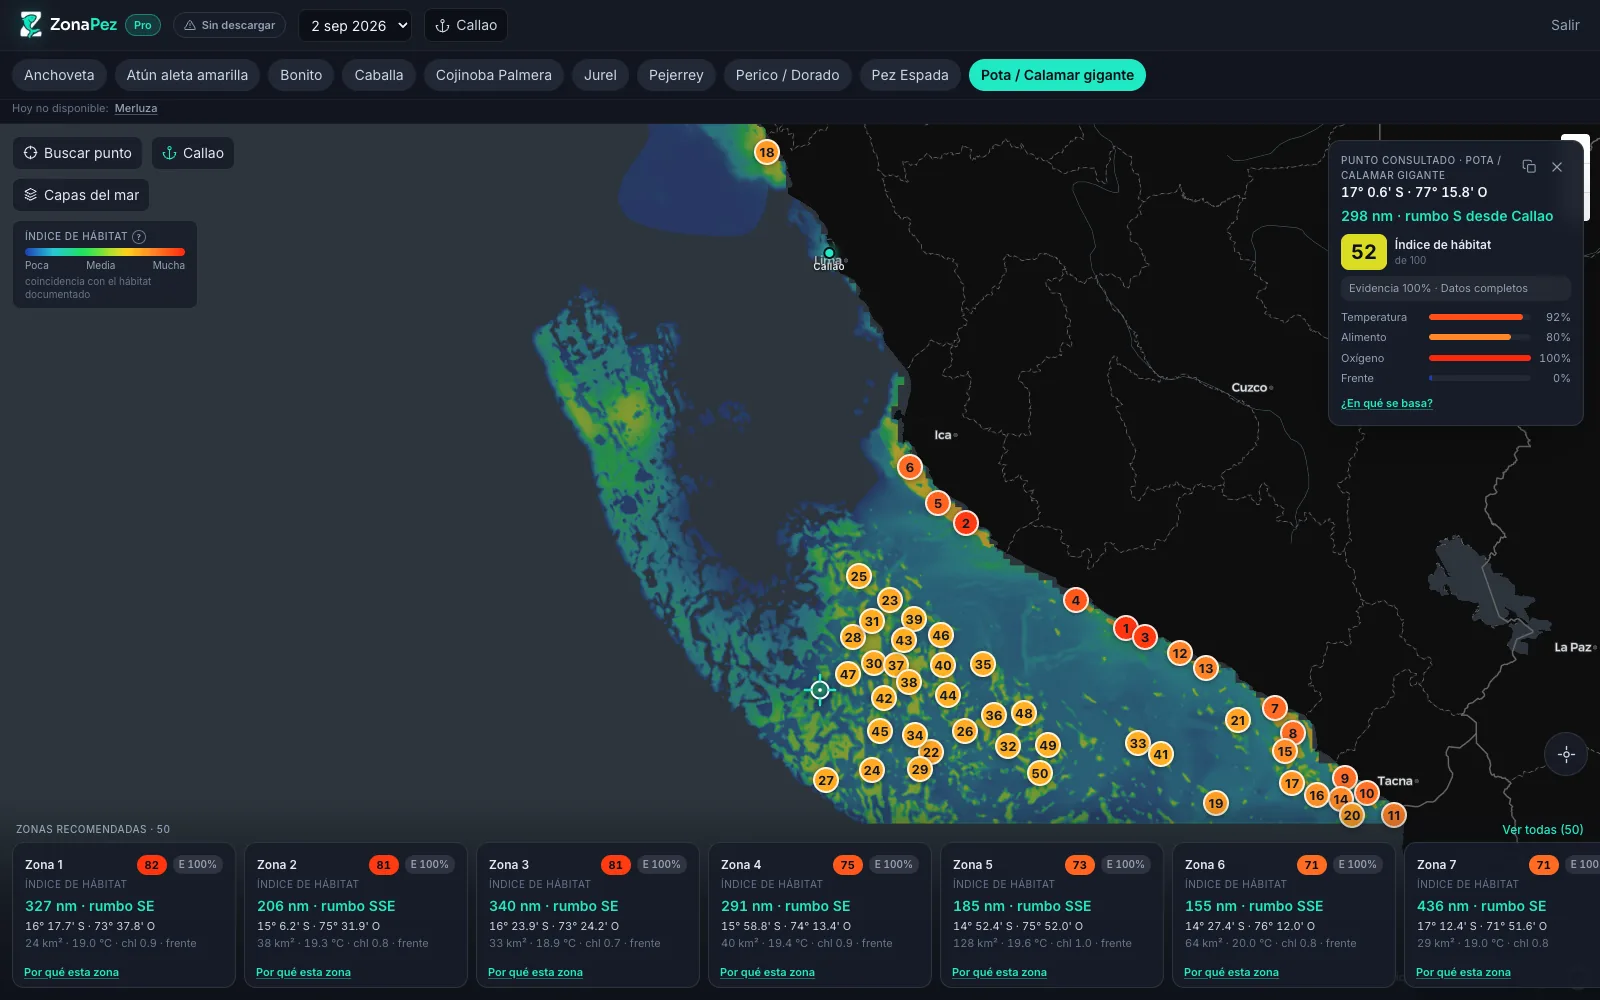Image resolution: width=1600 pixels, height=1000 pixels.
Task: Select zone marker 21 on map
Action: pyautogui.click(x=1238, y=720)
